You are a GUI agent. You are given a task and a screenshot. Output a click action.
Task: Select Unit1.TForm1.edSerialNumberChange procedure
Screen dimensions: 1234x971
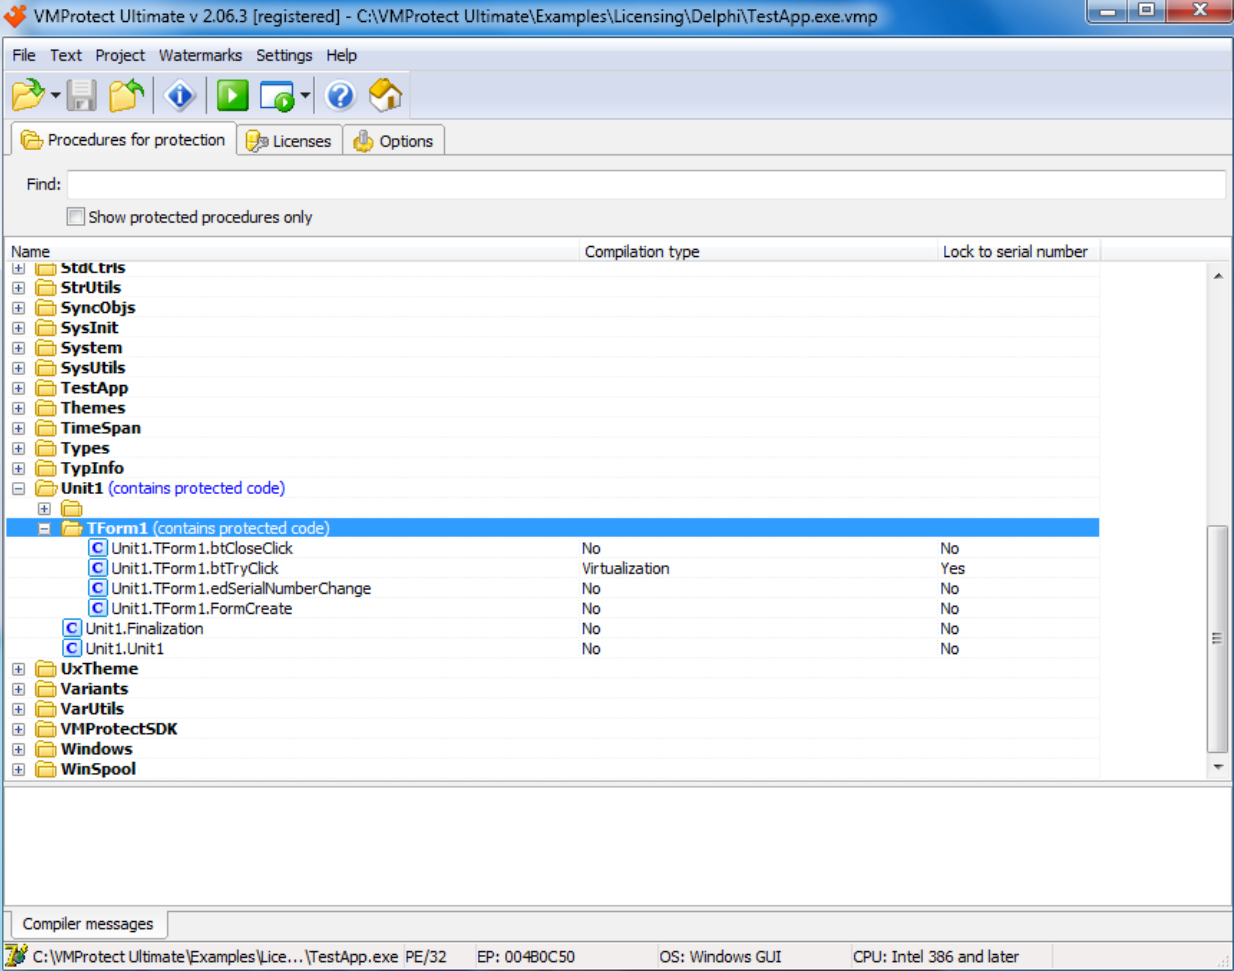[x=240, y=588]
